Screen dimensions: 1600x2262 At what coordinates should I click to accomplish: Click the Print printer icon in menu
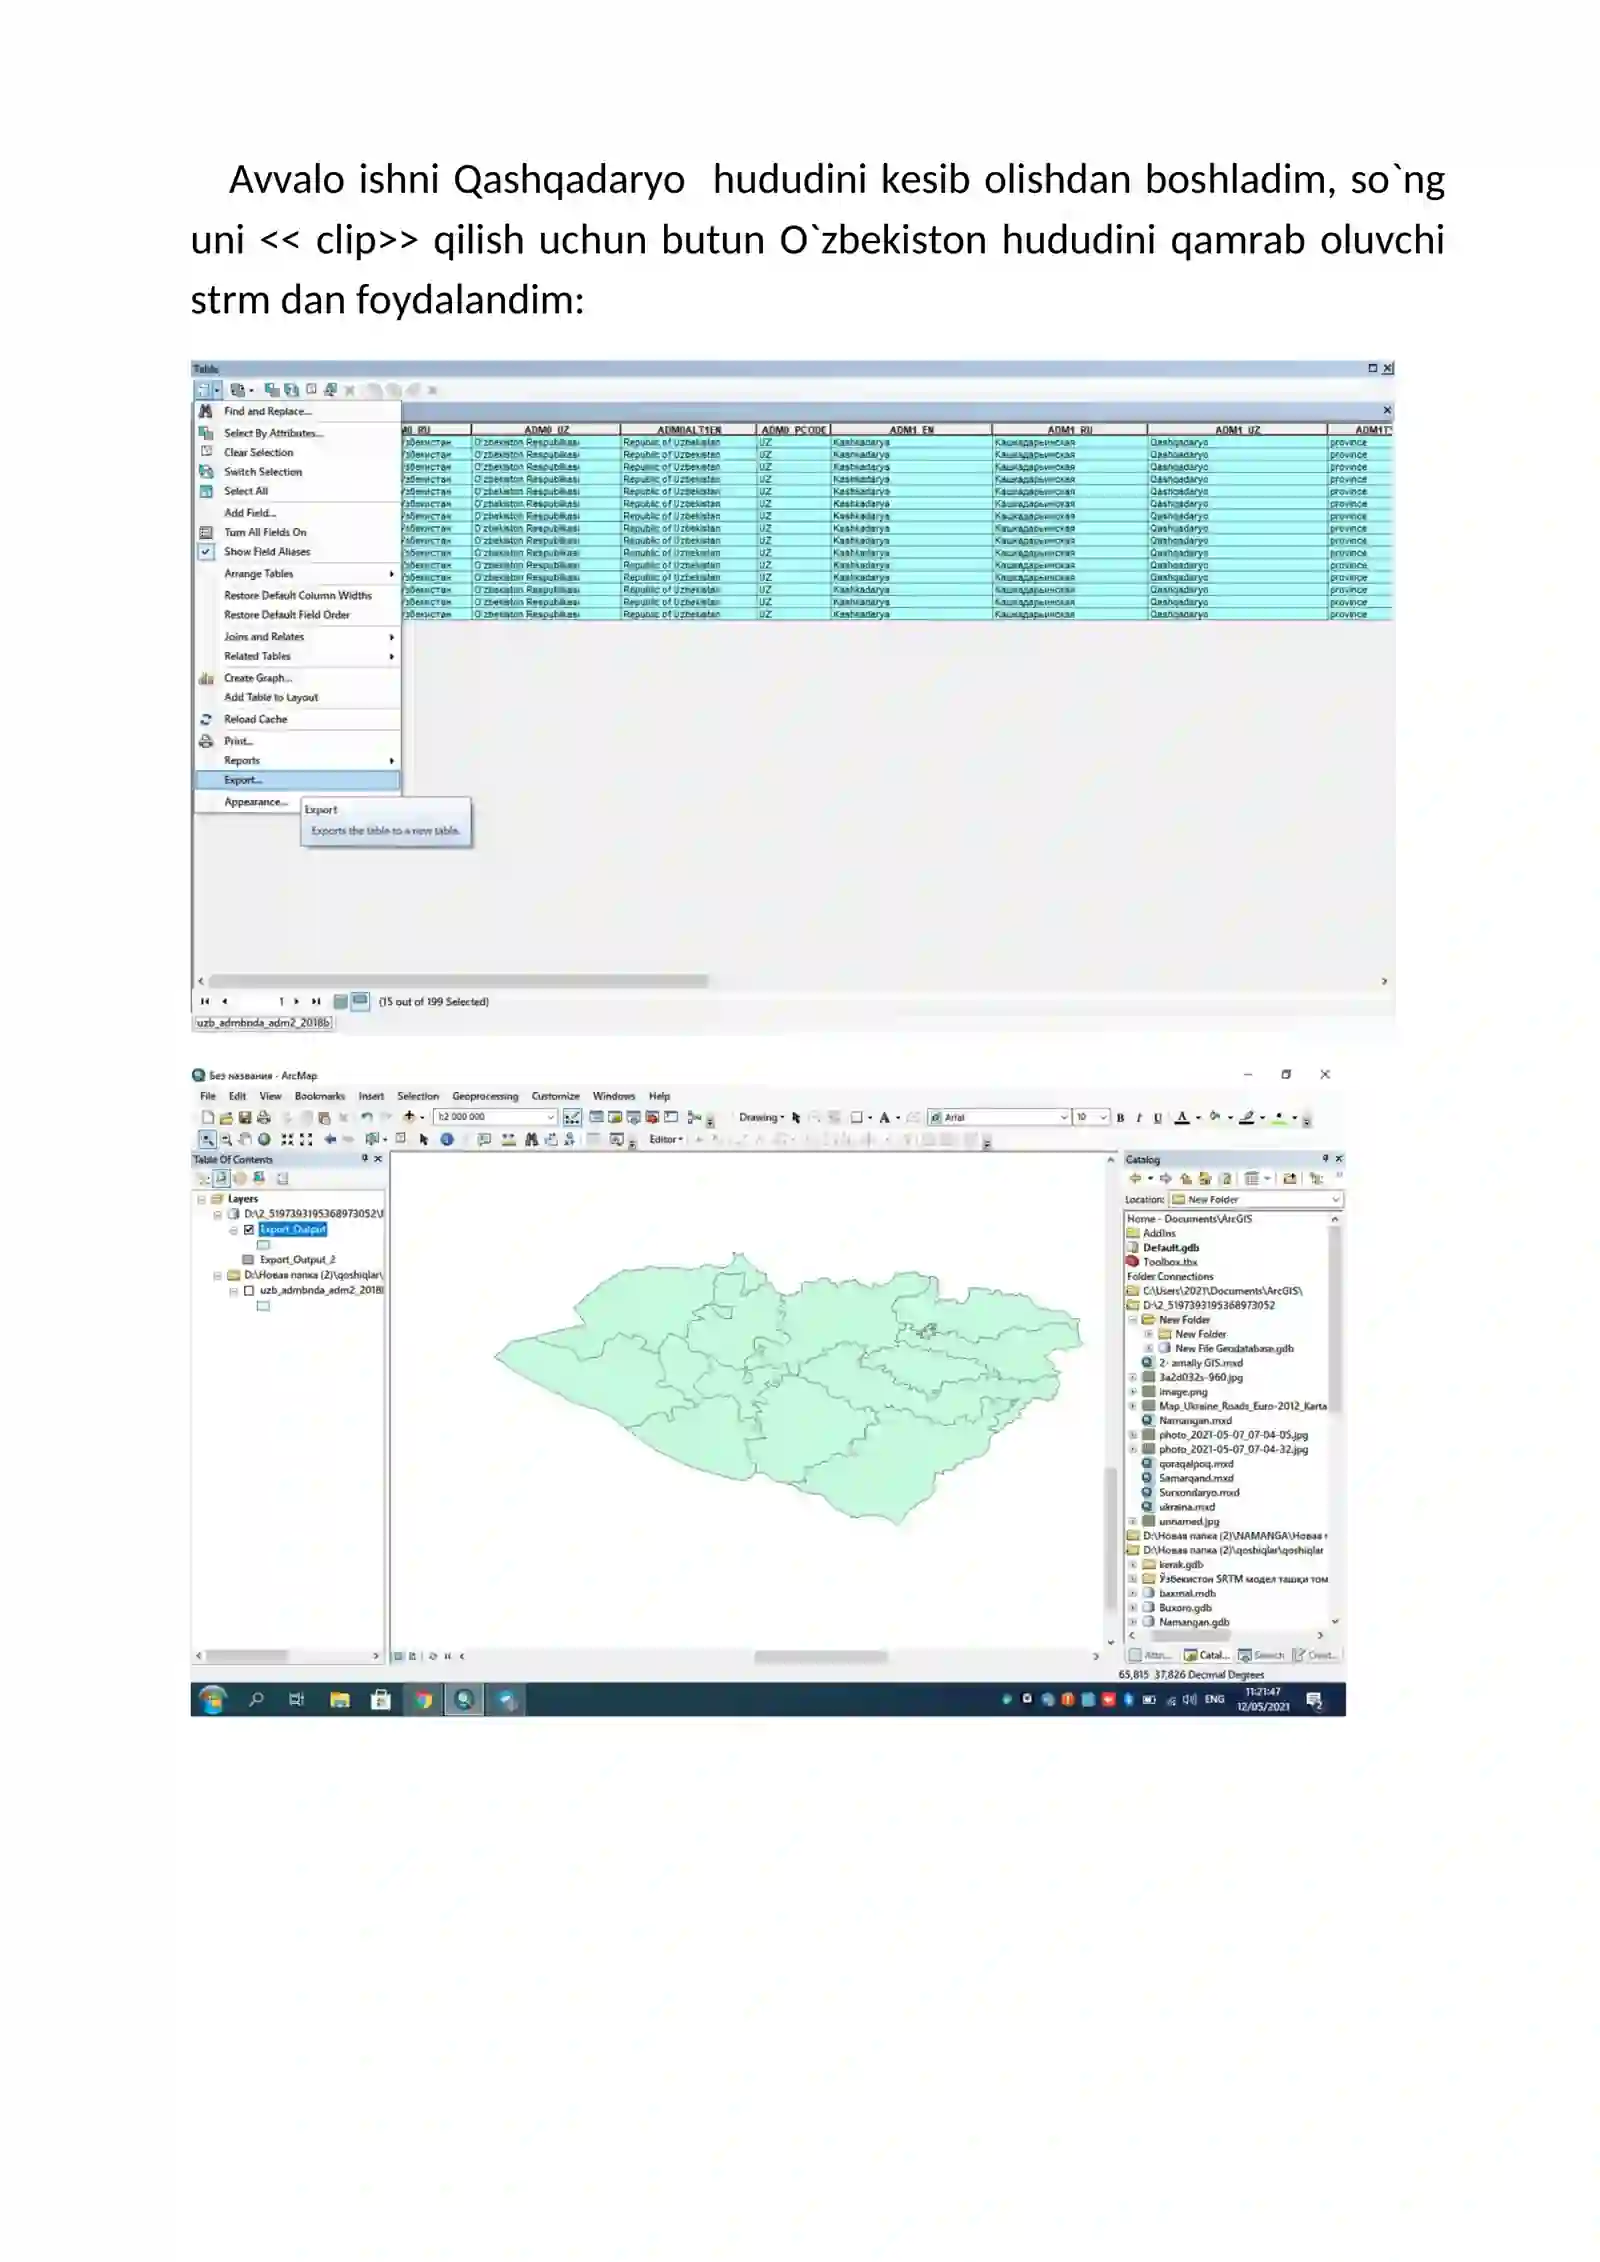(206, 741)
